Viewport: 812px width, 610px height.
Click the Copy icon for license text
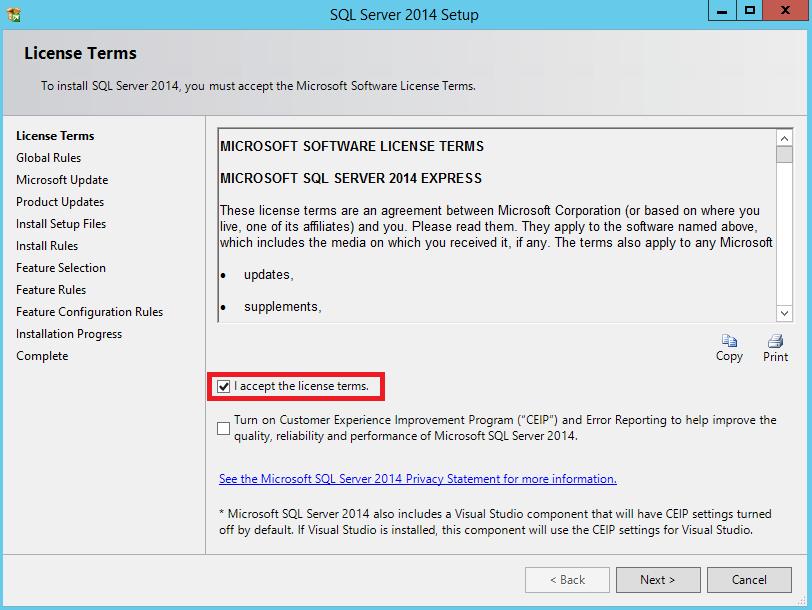click(729, 341)
